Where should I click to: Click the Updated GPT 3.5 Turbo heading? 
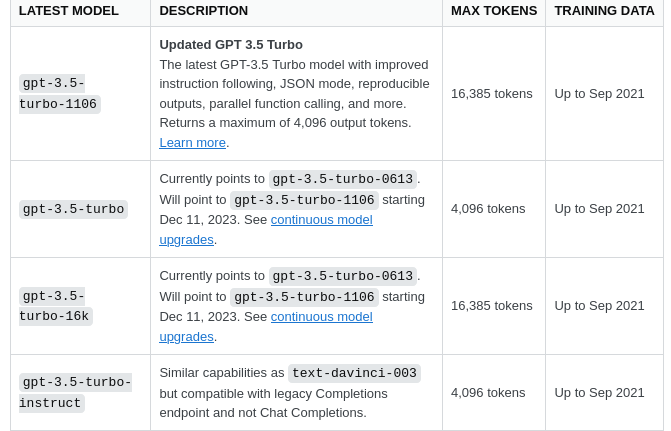[231, 45]
